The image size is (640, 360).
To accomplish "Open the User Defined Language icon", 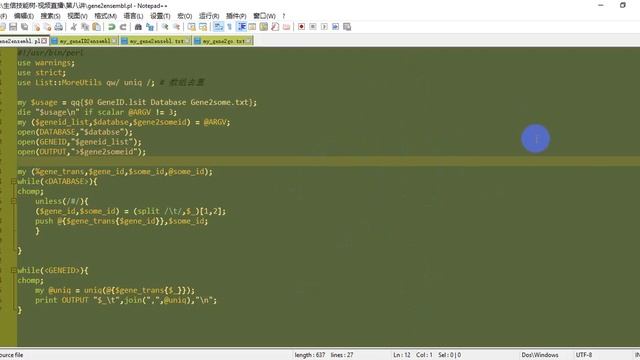I will (252, 27).
